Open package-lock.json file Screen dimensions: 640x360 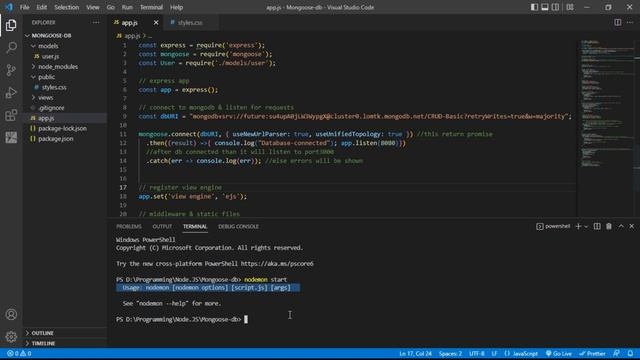coord(65,128)
